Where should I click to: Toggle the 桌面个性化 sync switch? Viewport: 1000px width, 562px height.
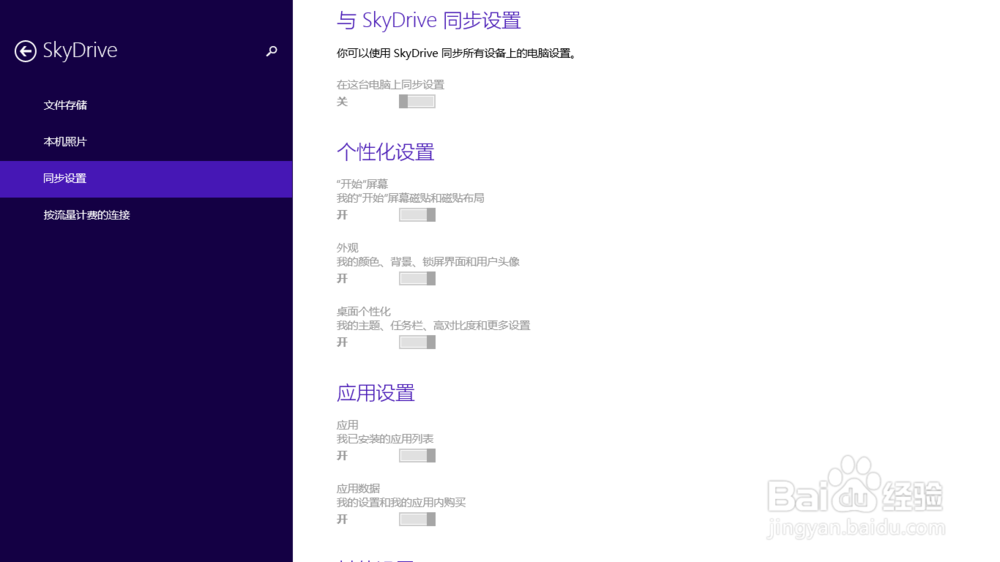click(417, 343)
